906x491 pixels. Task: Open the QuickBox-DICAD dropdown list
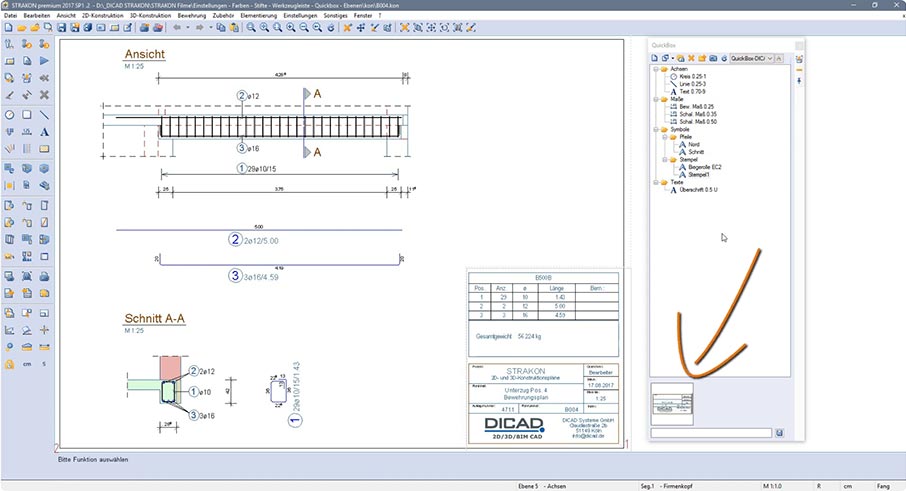pos(769,59)
